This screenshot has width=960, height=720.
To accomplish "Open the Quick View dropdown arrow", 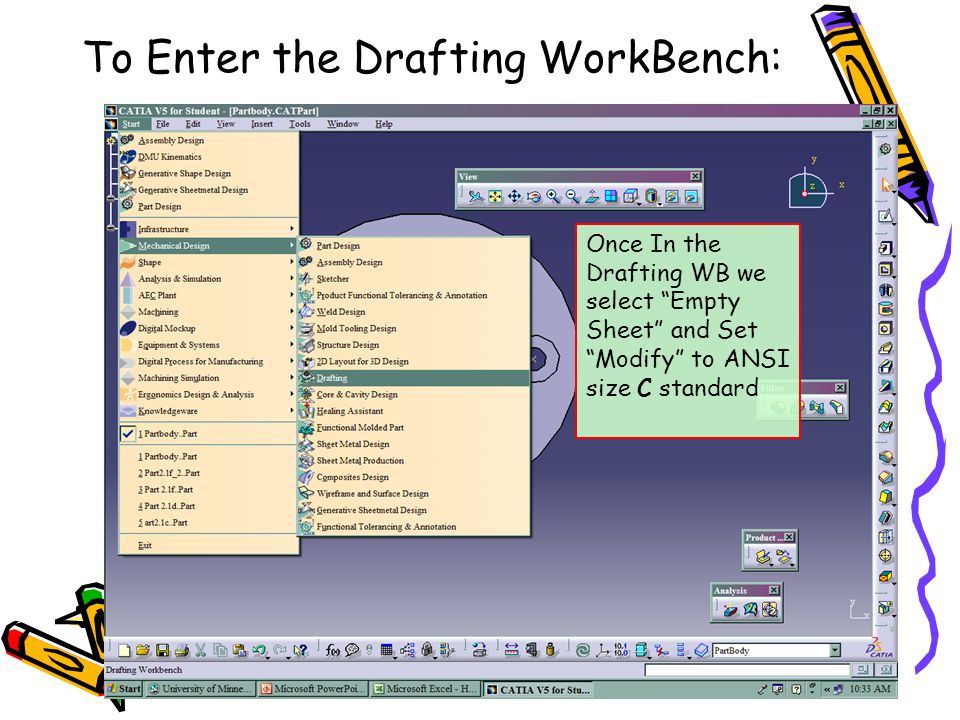I will tap(659, 203).
